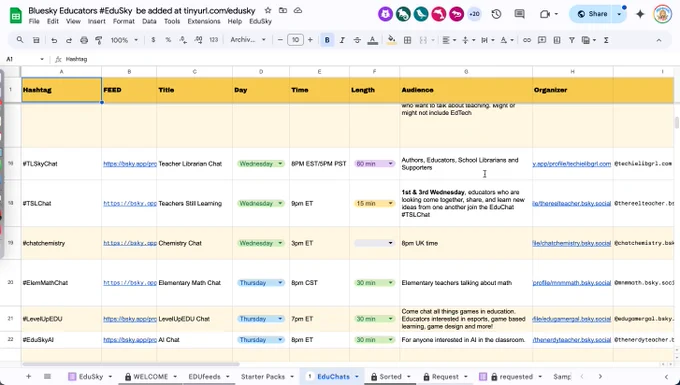Switch to the WELCOME sheet tab
This screenshot has width=680, height=385.
point(150,376)
